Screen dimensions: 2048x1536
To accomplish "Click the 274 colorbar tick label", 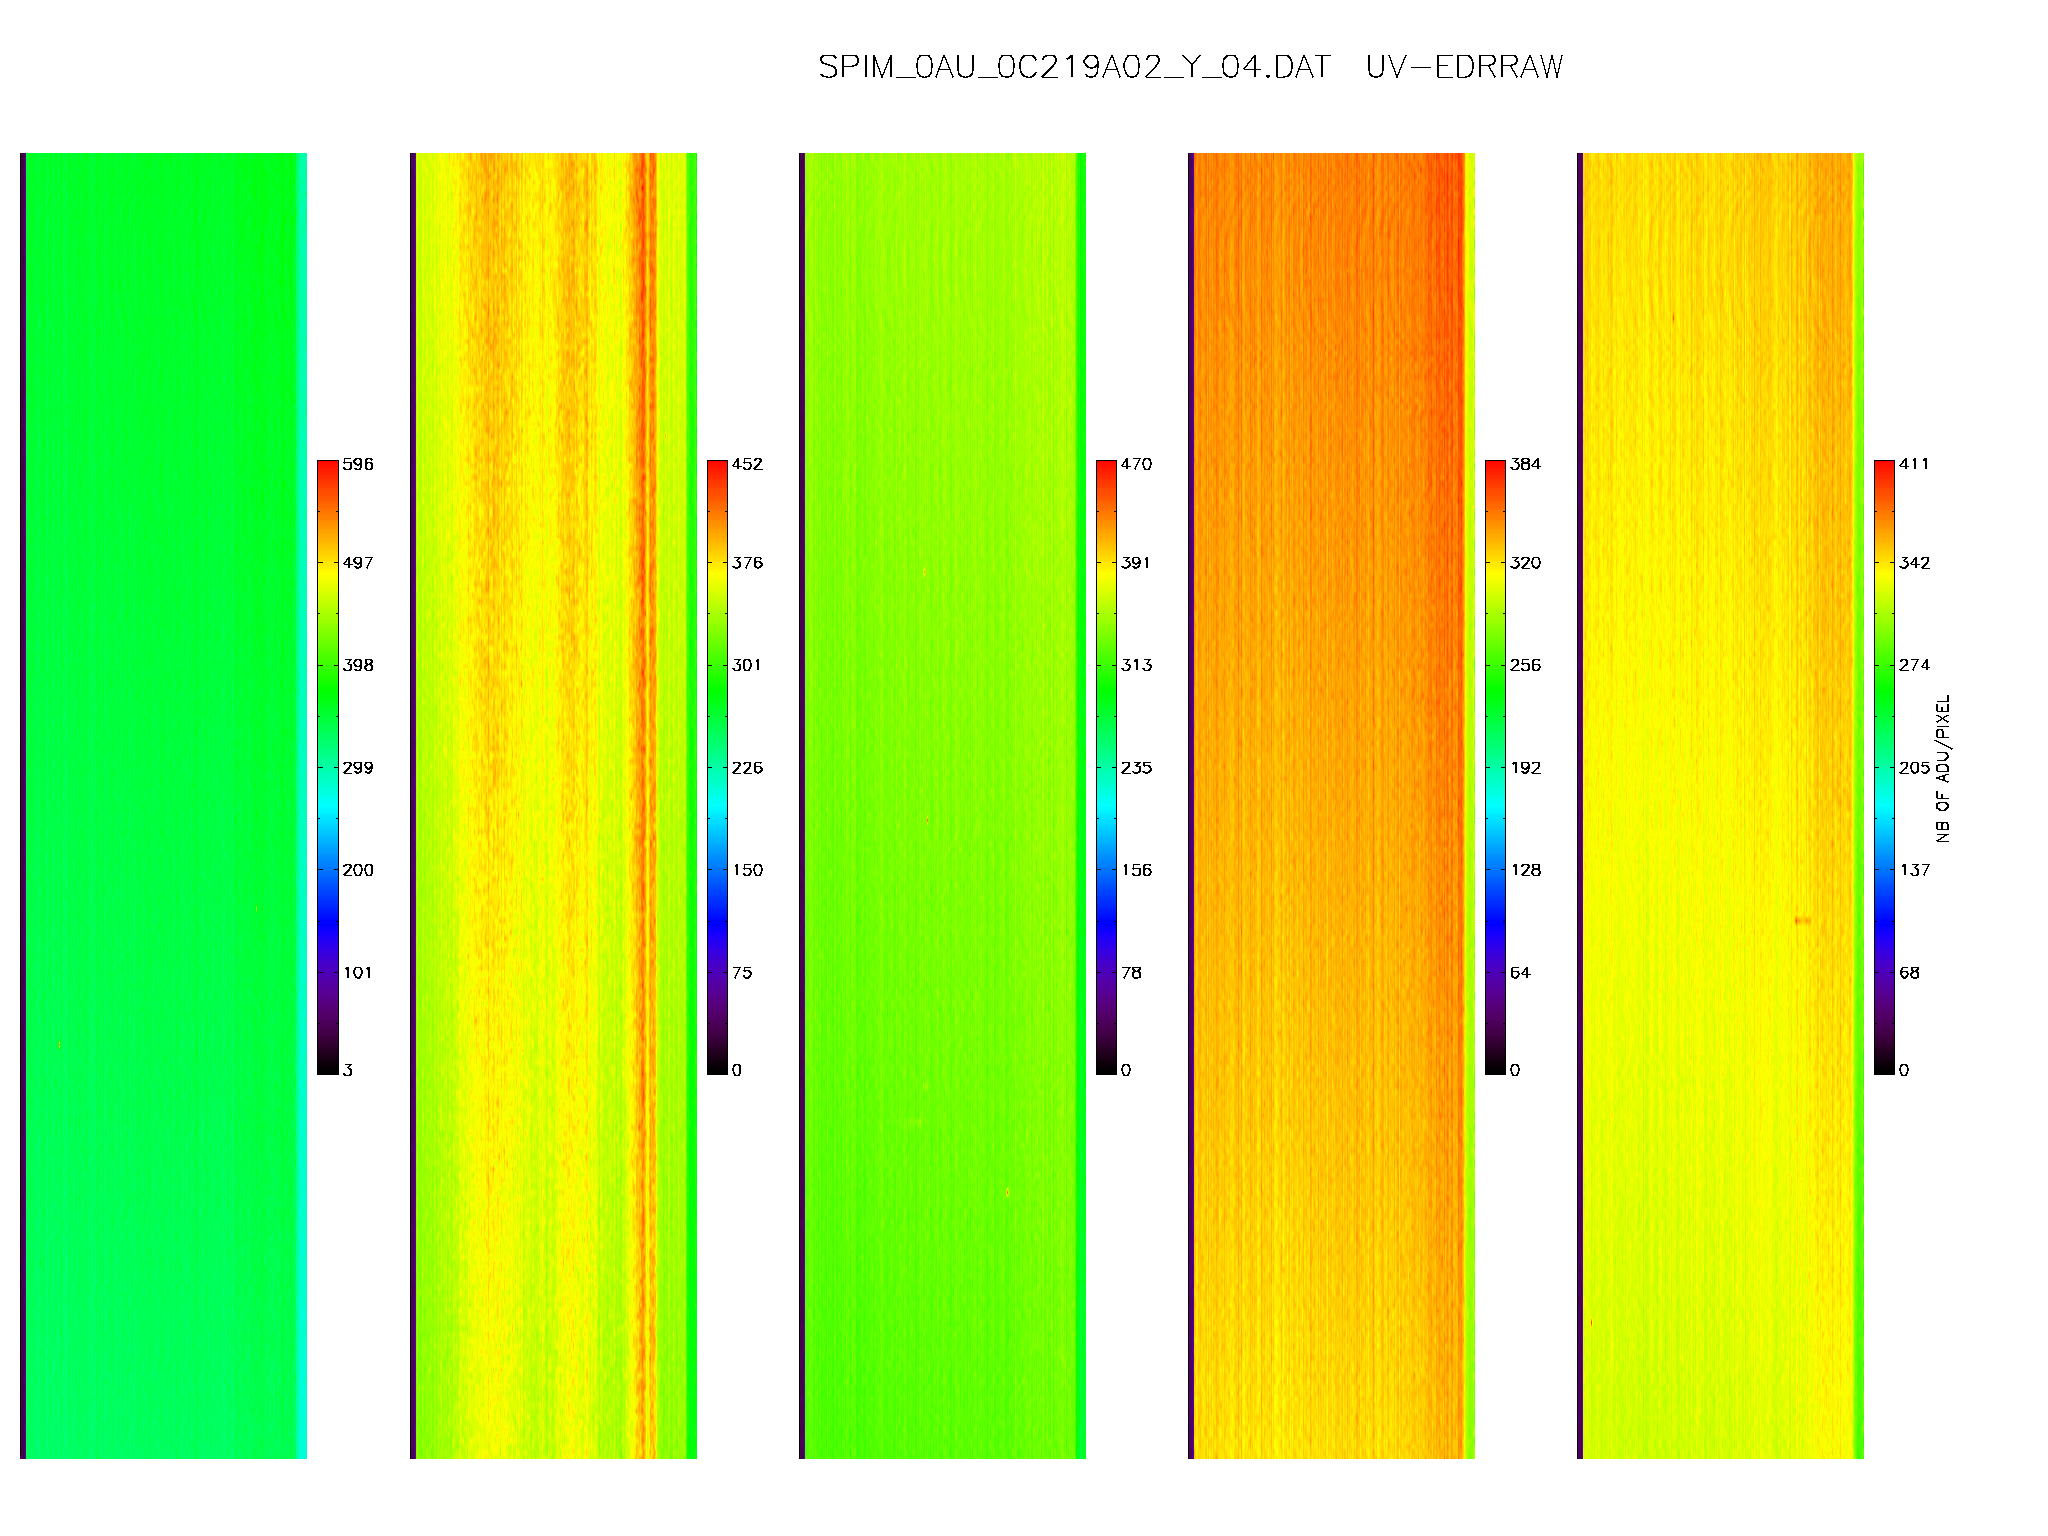I will [1914, 665].
